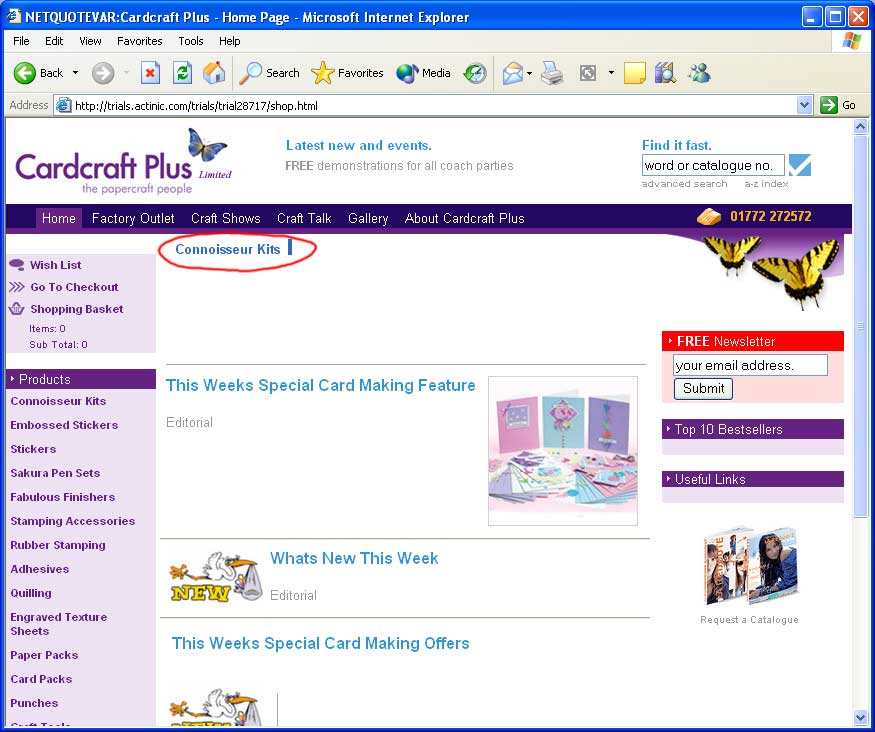875x732 pixels.
Task: Click the Media toolbar button
Action: click(x=424, y=73)
